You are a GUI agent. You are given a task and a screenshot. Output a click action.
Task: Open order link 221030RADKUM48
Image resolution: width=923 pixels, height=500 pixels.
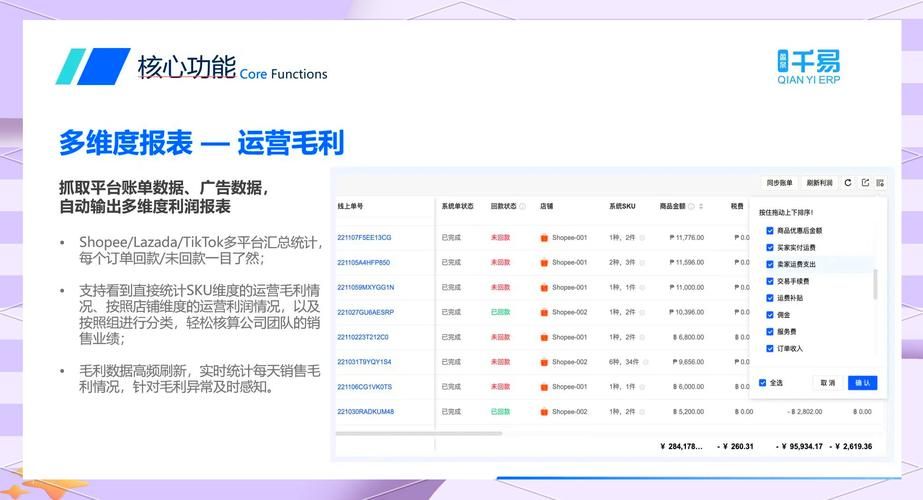point(365,411)
